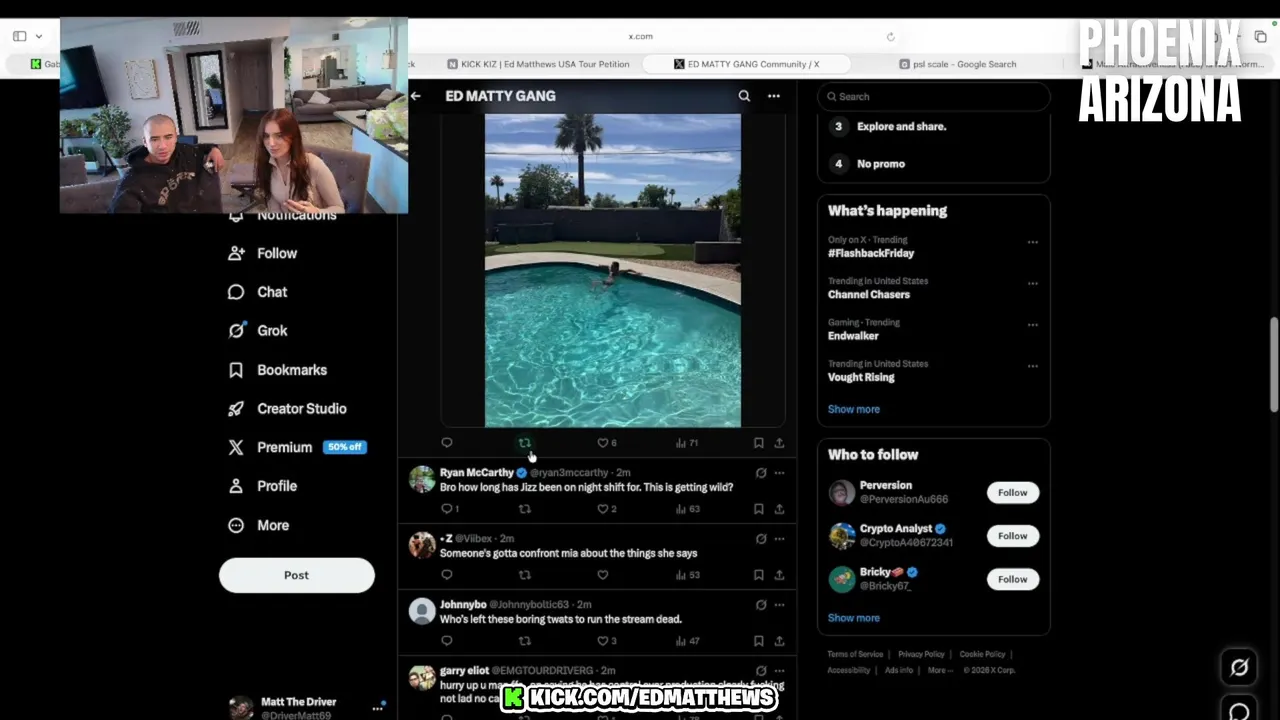
Task: Open Grok icon on the Z post
Action: click(761, 539)
